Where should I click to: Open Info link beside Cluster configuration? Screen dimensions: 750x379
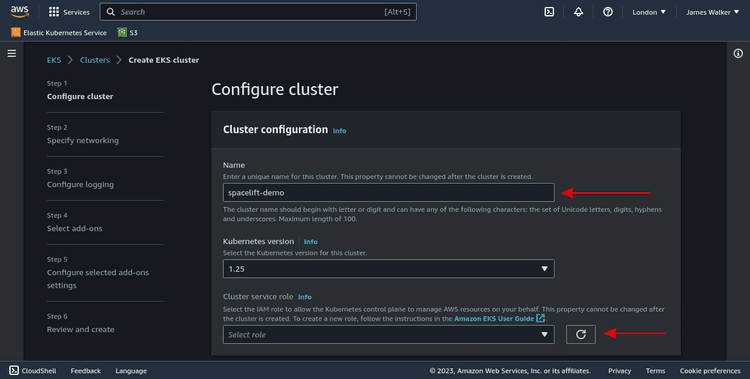pos(339,131)
